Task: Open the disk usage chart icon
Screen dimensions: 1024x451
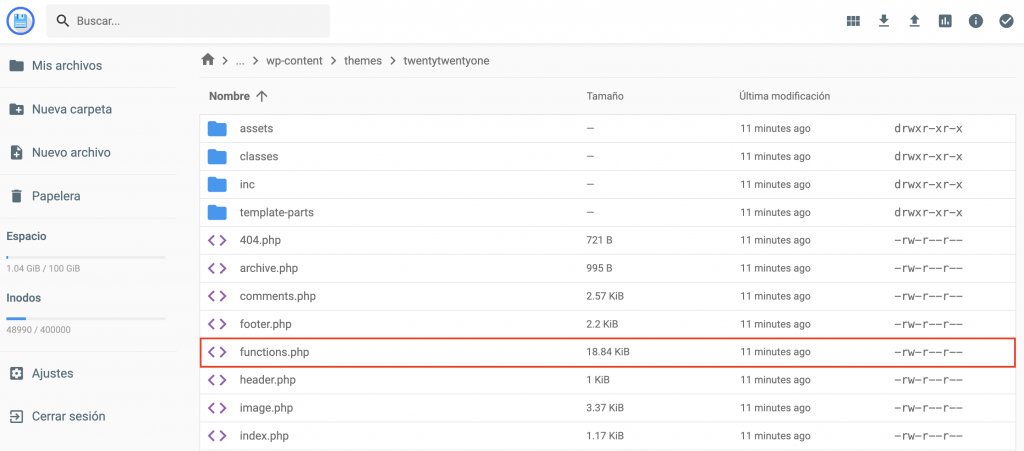Action: tap(945, 21)
